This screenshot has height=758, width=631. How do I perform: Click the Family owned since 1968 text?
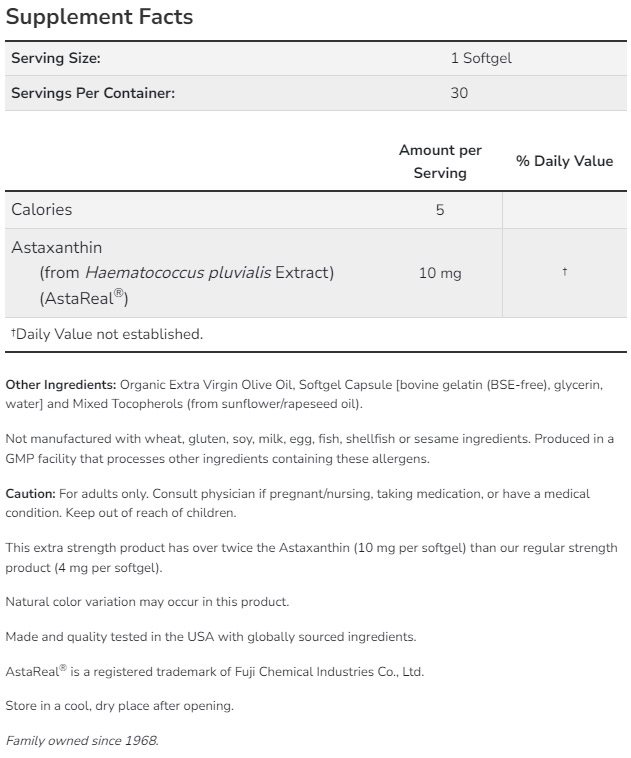pyautogui.click(x=82, y=741)
